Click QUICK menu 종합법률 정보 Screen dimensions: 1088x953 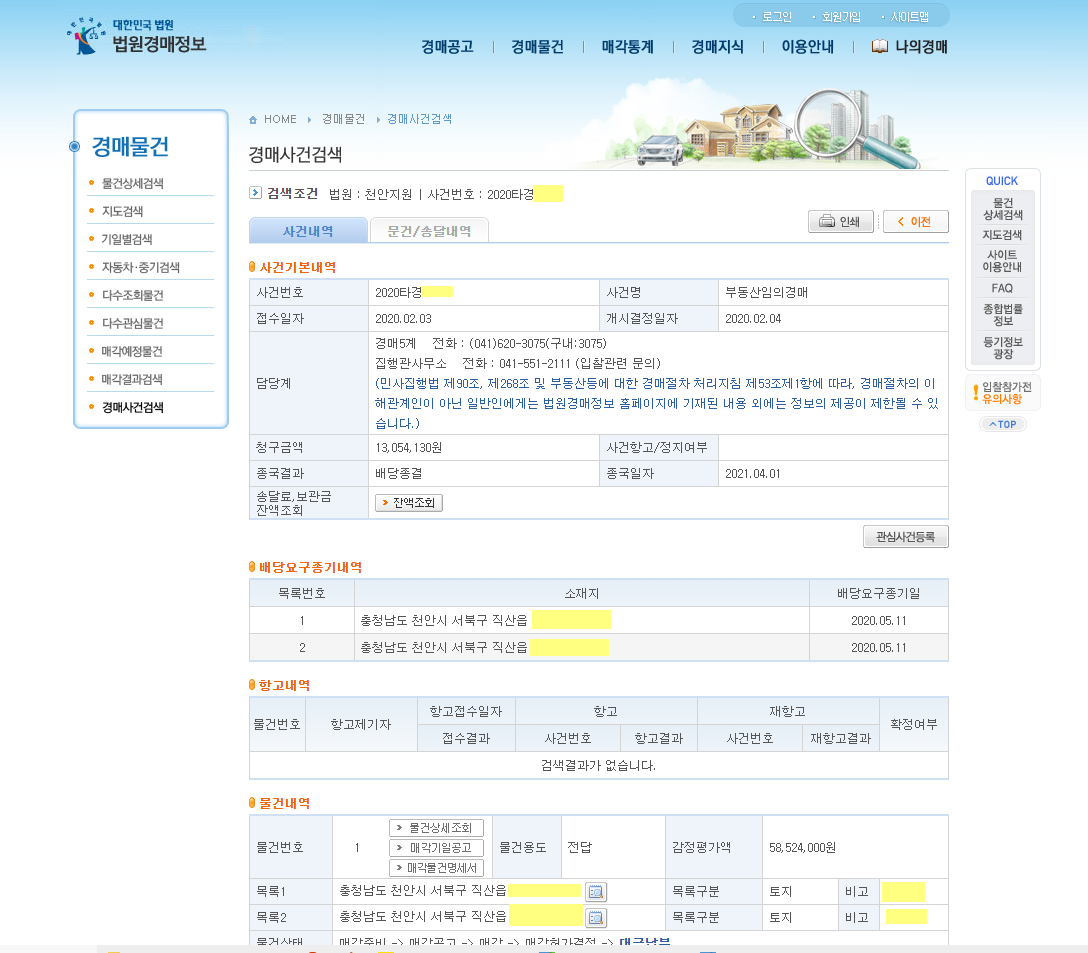click(1002, 314)
